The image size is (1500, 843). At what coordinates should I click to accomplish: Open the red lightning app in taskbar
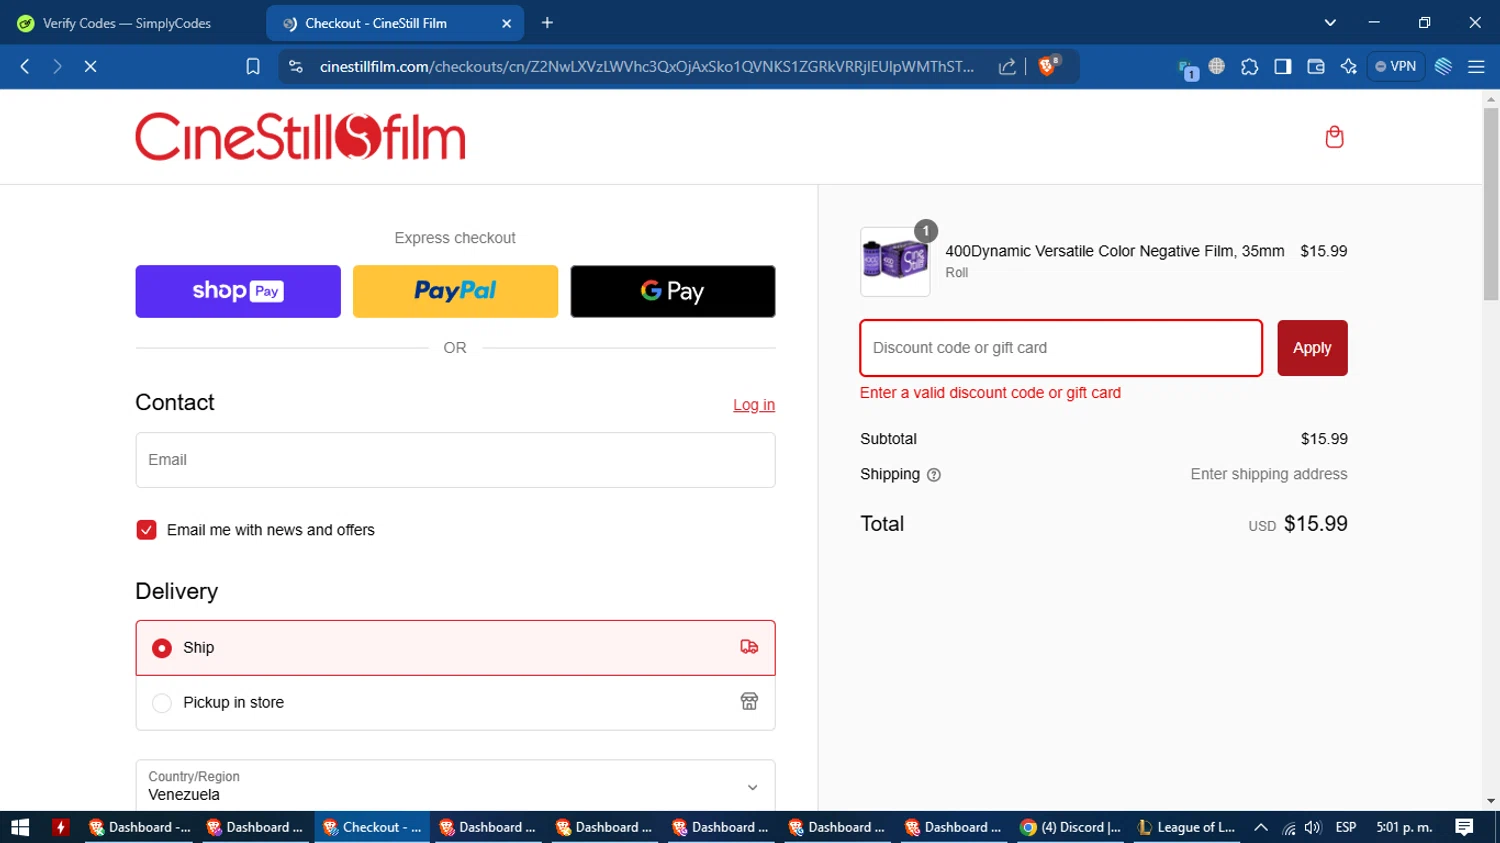click(x=60, y=827)
